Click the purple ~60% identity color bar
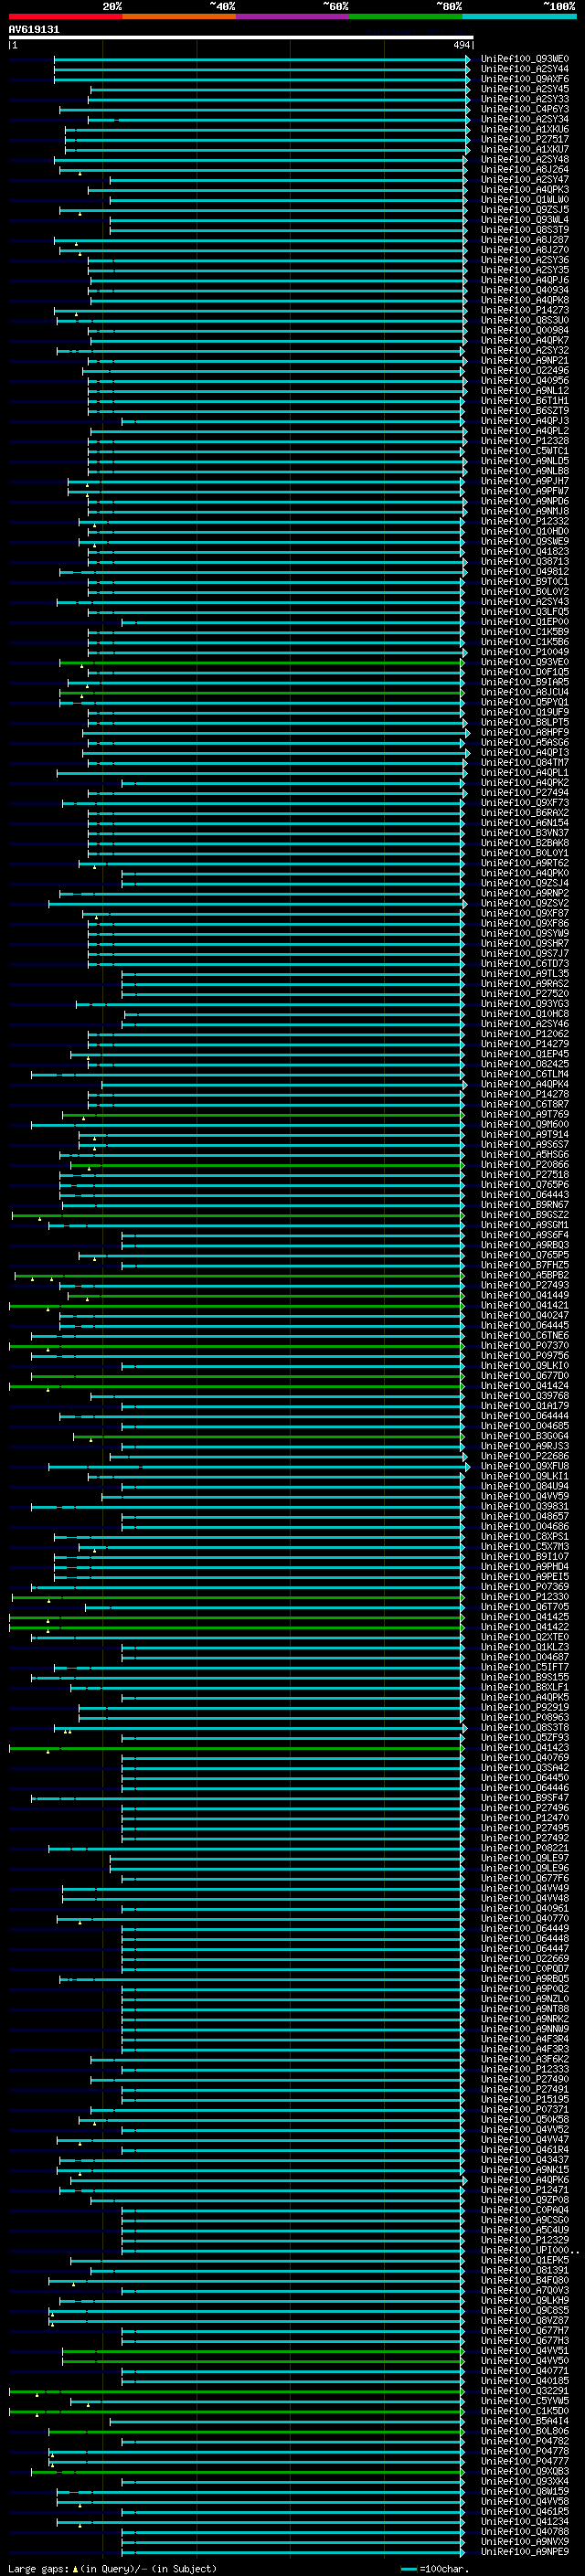This screenshot has width=585, height=2576. coord(293,16)
